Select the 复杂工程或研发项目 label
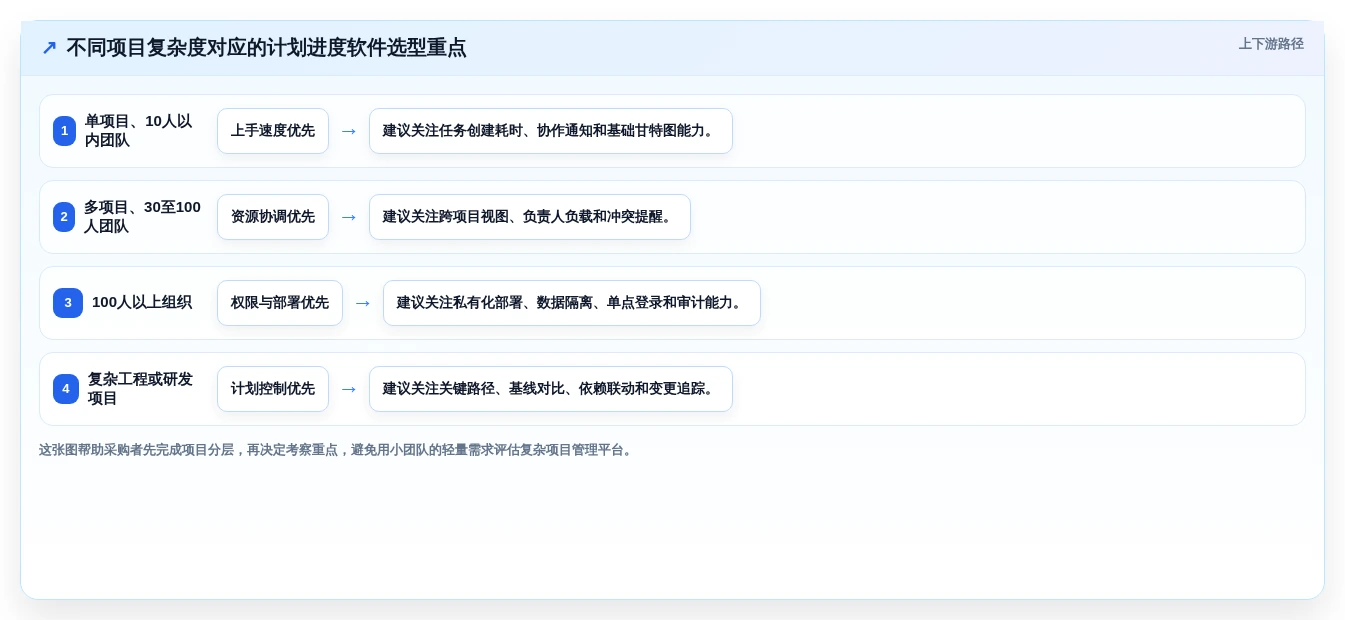 coord(141,389)
